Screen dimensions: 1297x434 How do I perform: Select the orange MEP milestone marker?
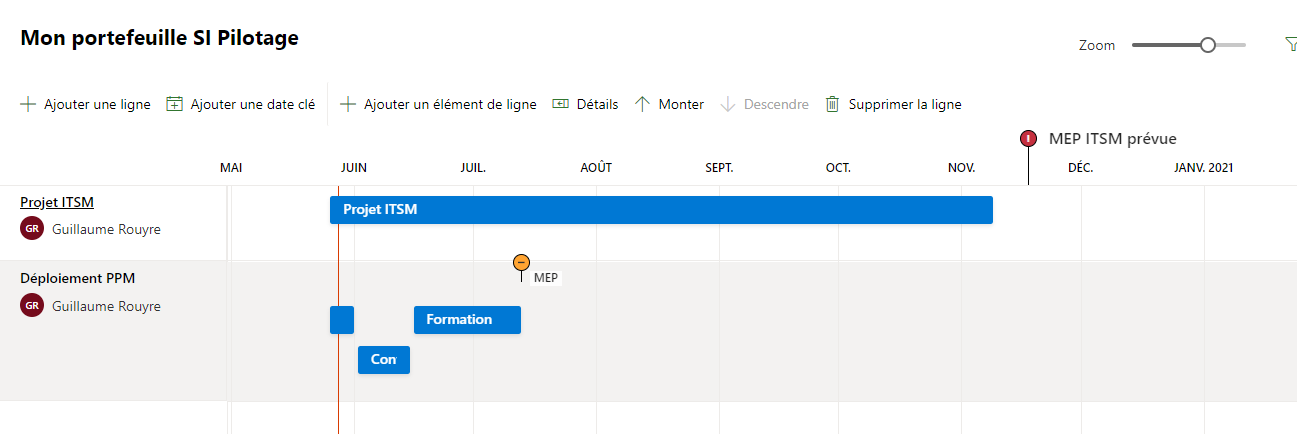[521, 262]
